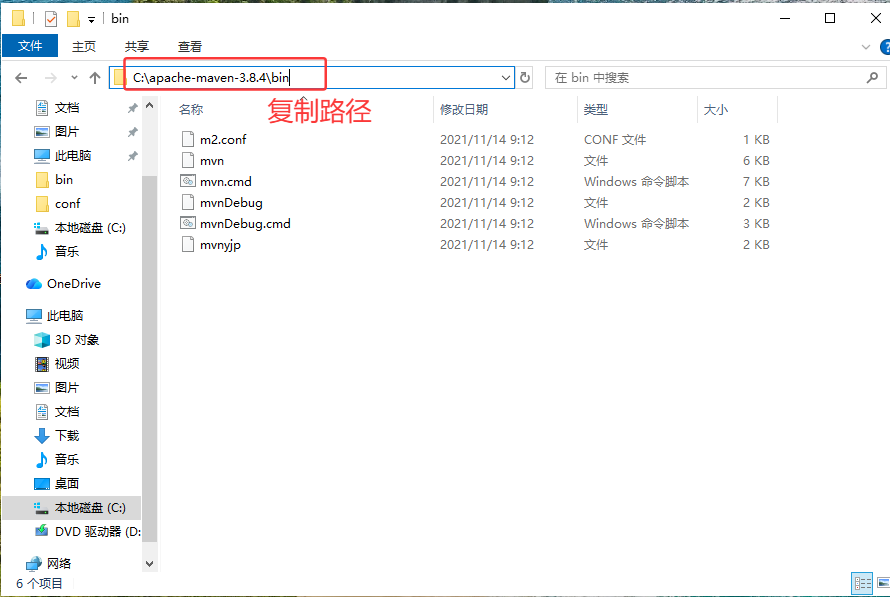Switch to the 共享 ribbon tab
890x597 pixels.
coord(136,45)
